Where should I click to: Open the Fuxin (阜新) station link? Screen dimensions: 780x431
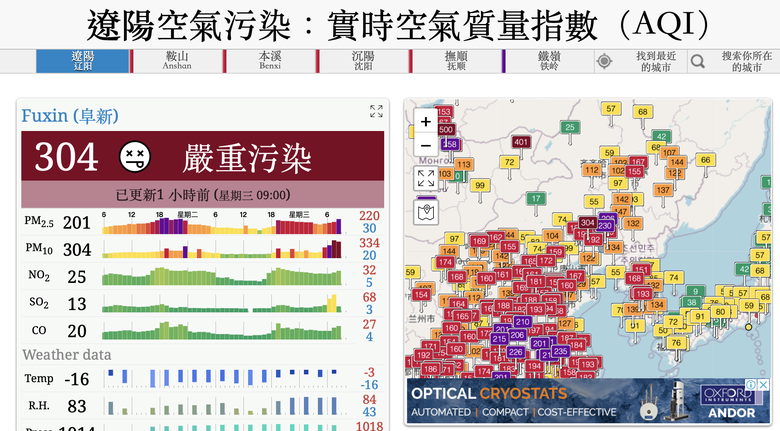(70, 115)
